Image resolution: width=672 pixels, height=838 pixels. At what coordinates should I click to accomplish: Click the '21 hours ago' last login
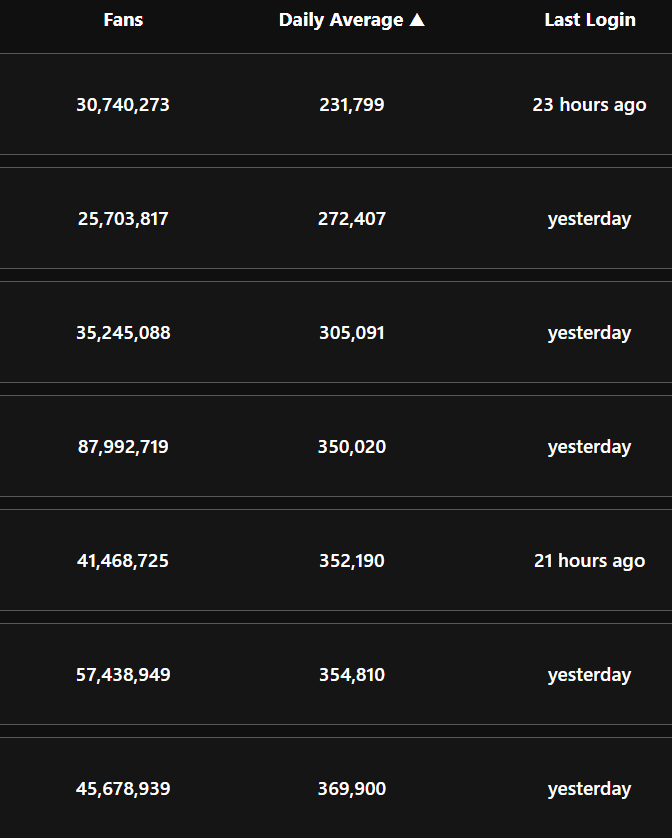(589, 560)
